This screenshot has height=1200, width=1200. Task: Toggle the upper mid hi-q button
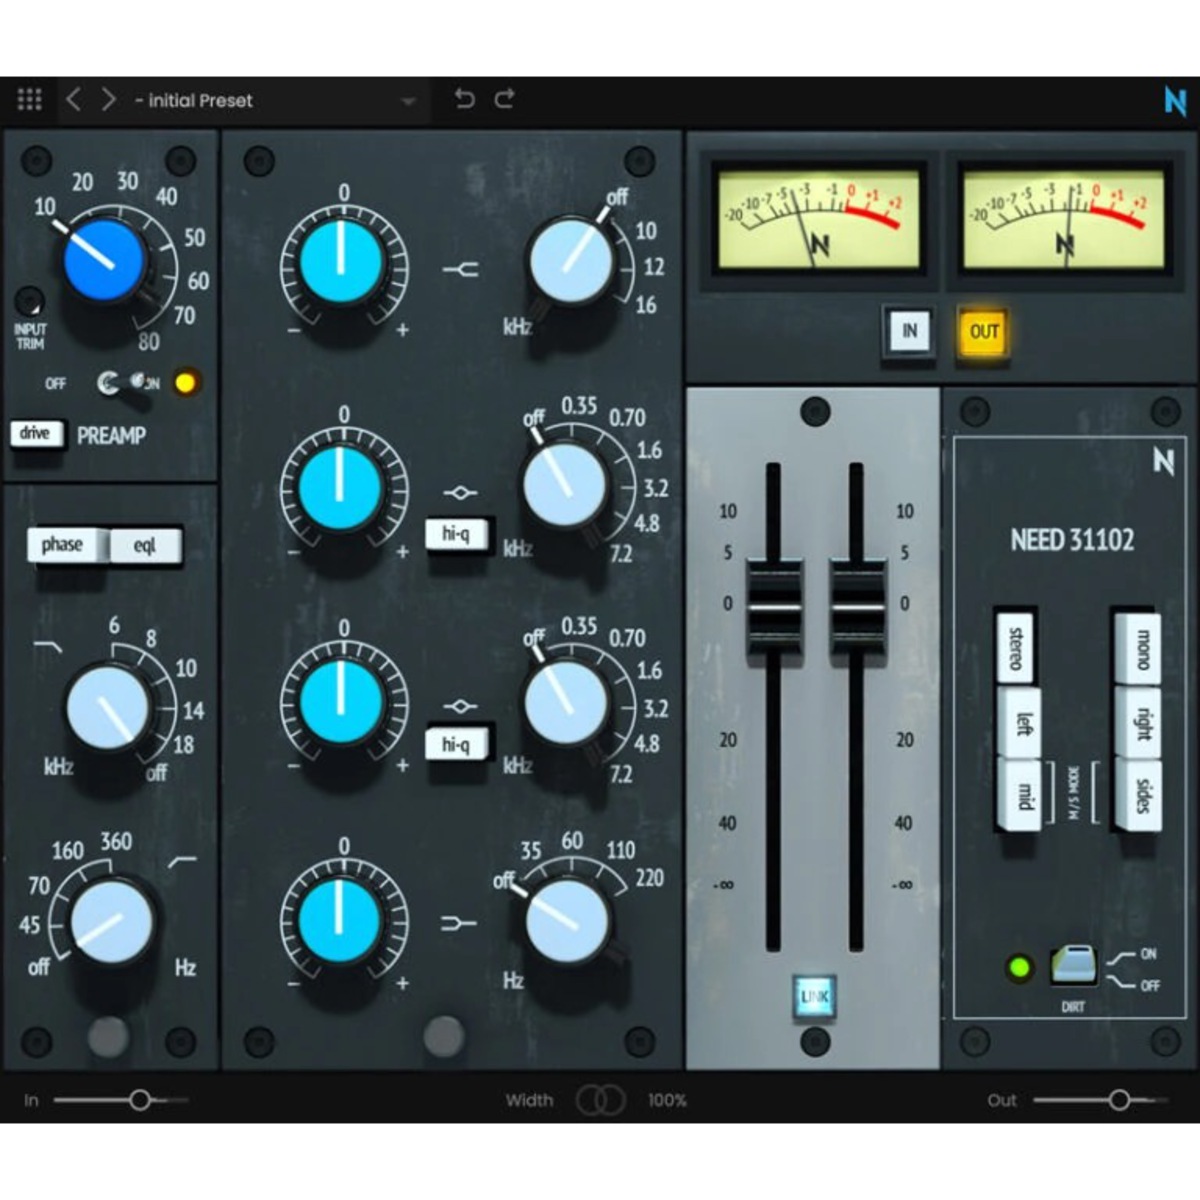coord(456,534)
